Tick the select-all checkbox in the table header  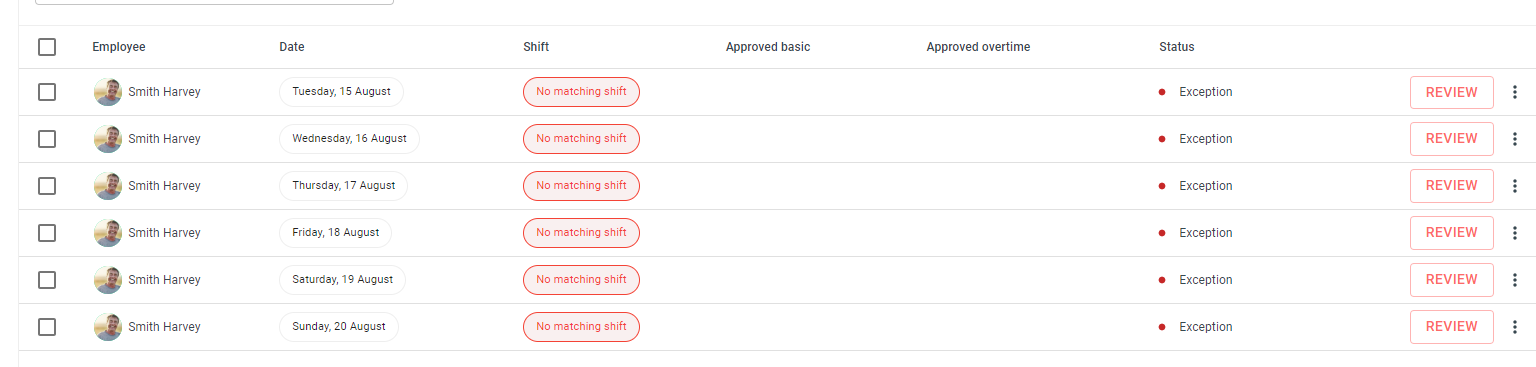coord(47,47)
